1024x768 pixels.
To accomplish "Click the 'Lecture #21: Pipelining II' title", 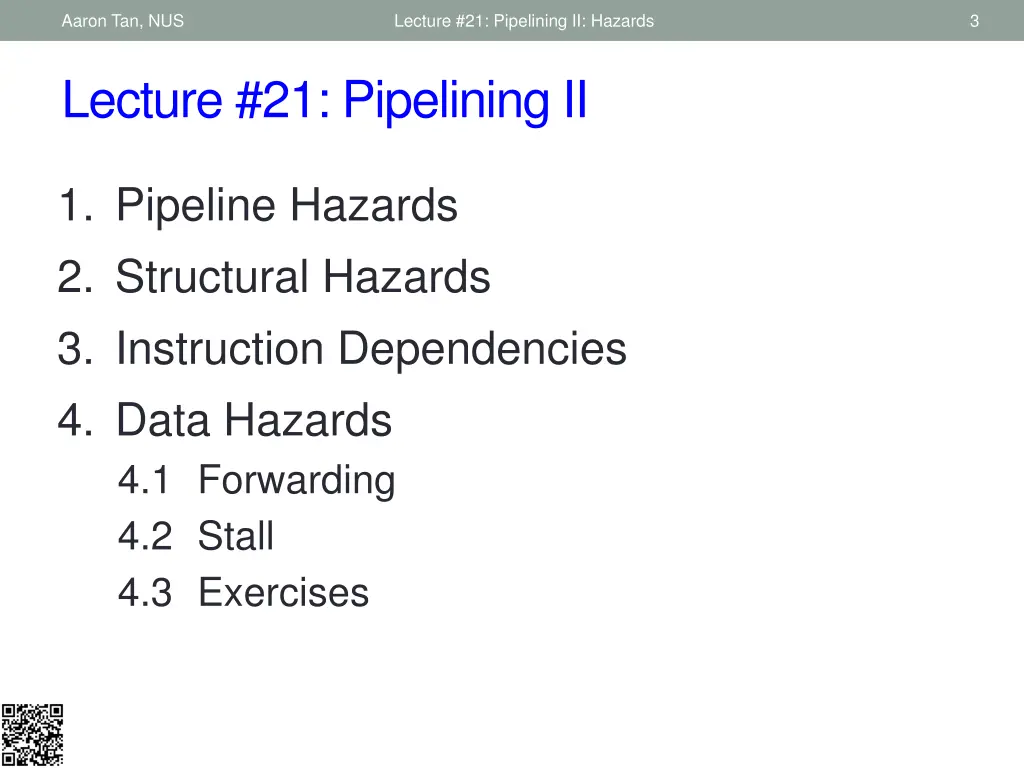I will coord(325,100).
